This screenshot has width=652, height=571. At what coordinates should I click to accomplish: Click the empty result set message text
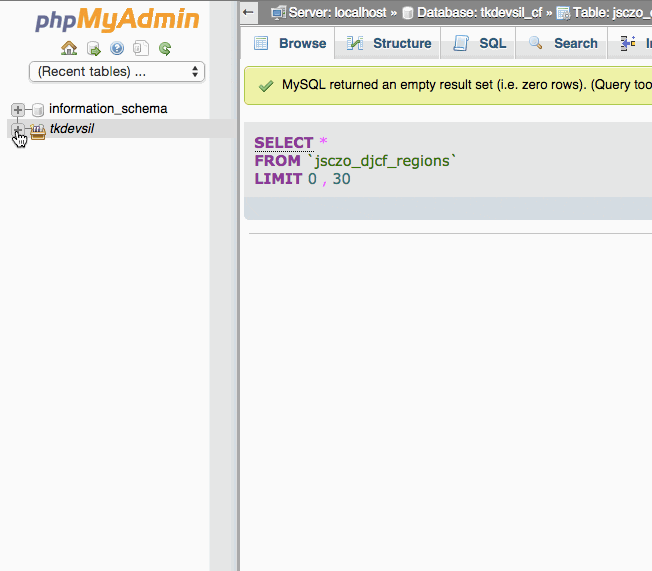pyautogui.click(x=467, y=85)
